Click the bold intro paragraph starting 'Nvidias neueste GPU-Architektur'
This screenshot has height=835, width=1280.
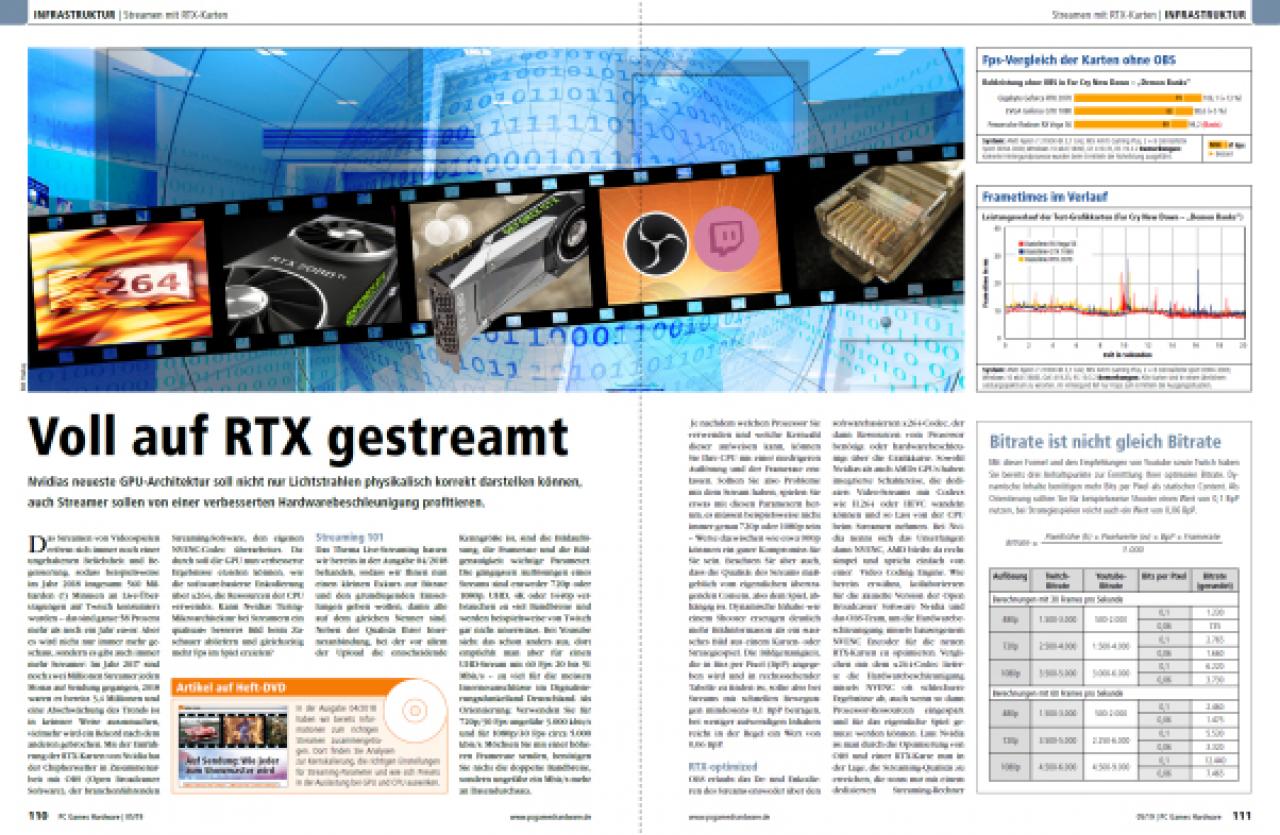tap(306, 490)
